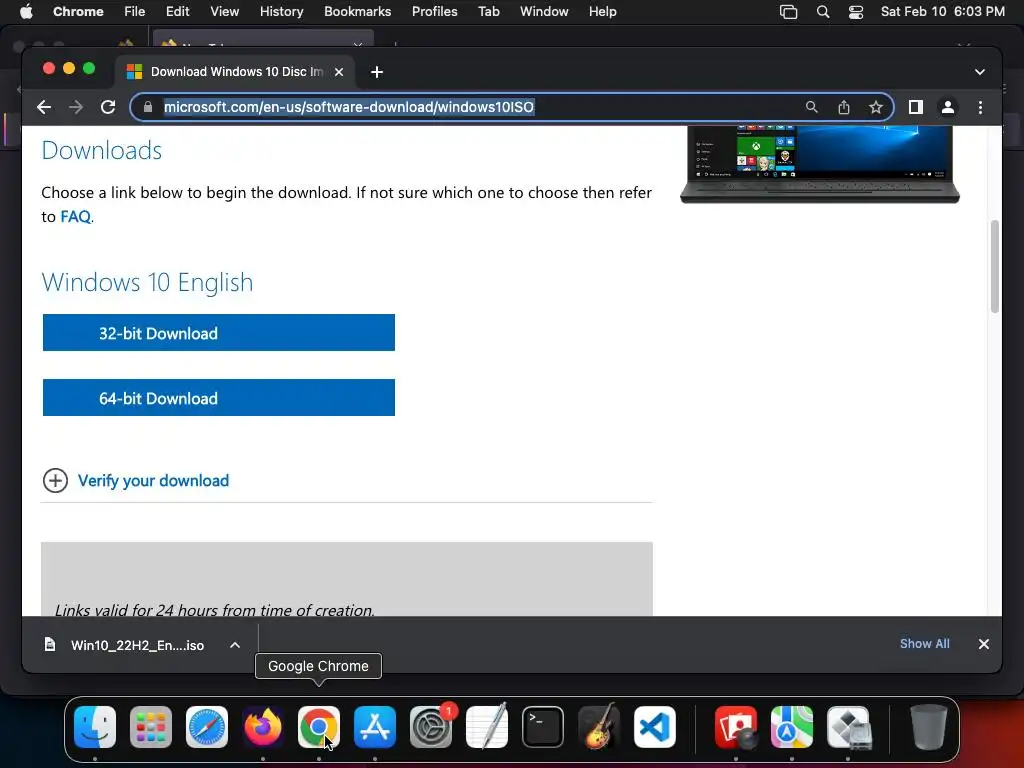Click the lock icon in the address bar
1024x768 pixels.
(148, 107)
